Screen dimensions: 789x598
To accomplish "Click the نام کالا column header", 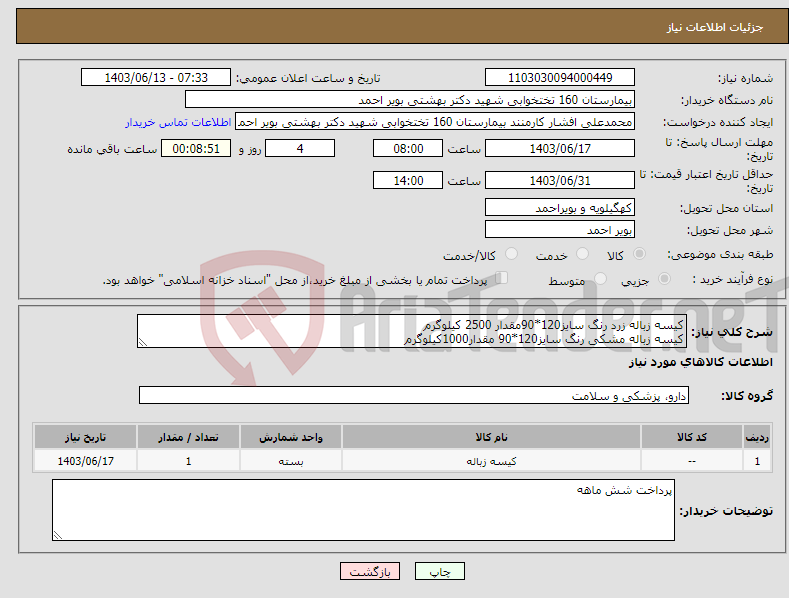I will tap(491, 437).
